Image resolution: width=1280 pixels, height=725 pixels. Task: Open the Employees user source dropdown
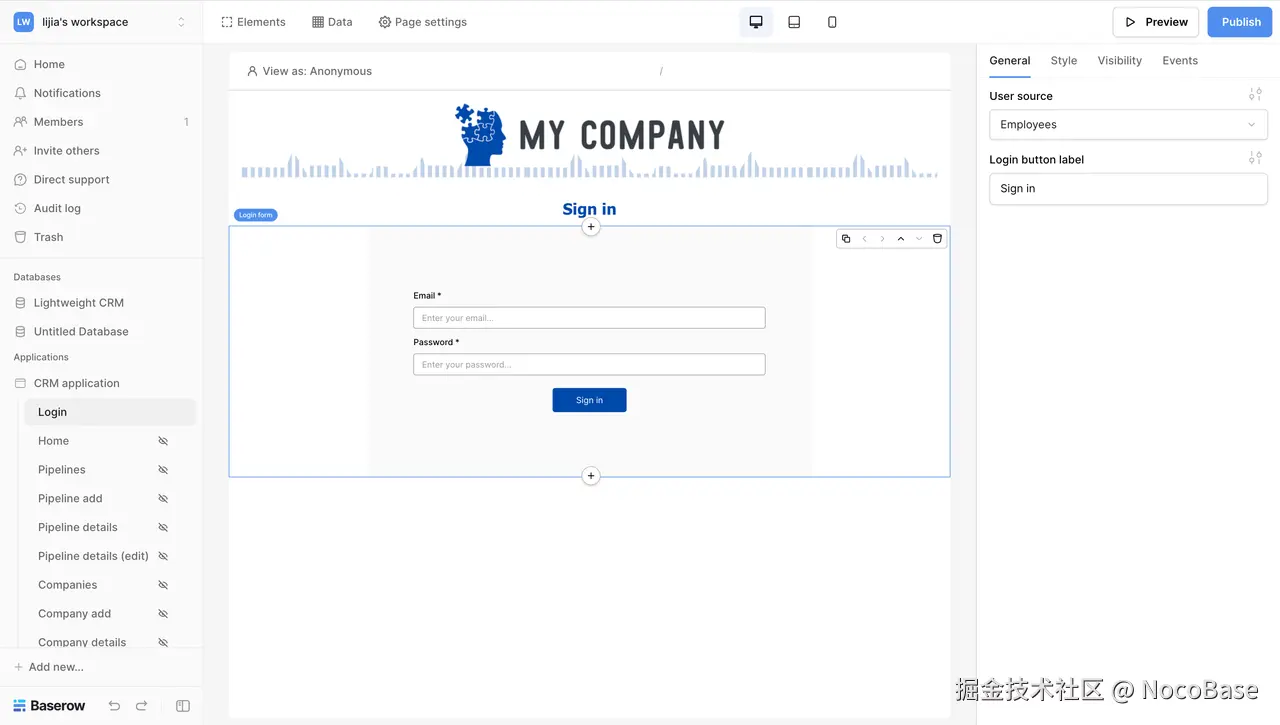1128,125
